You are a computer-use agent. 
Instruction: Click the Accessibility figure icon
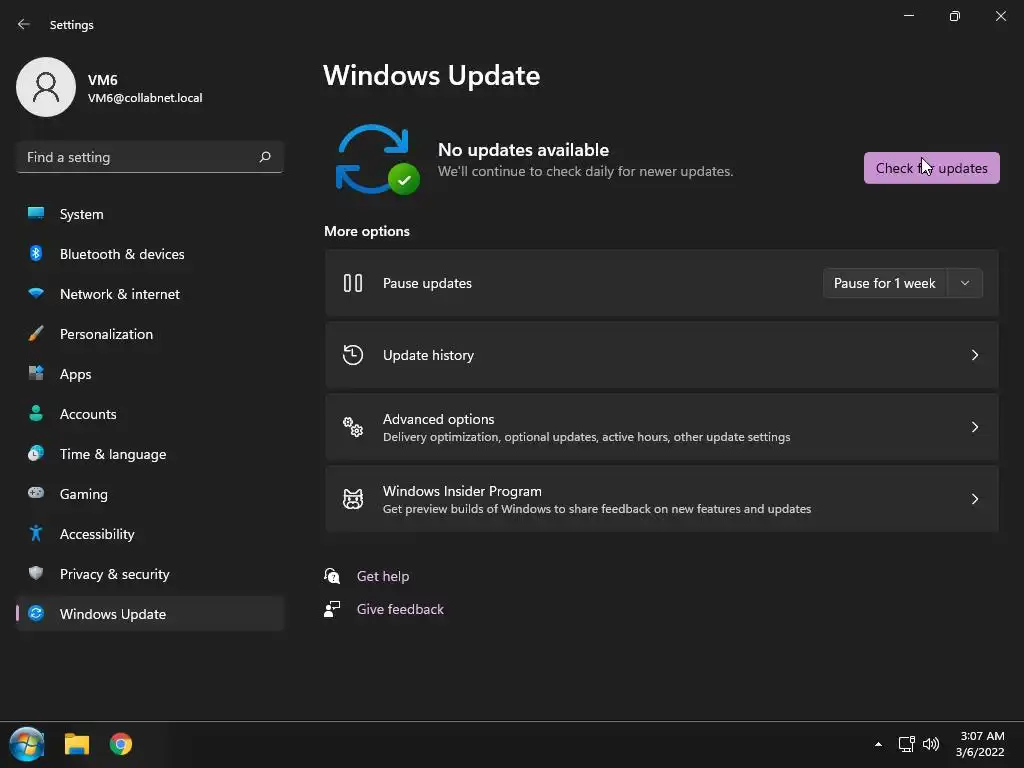36,534
